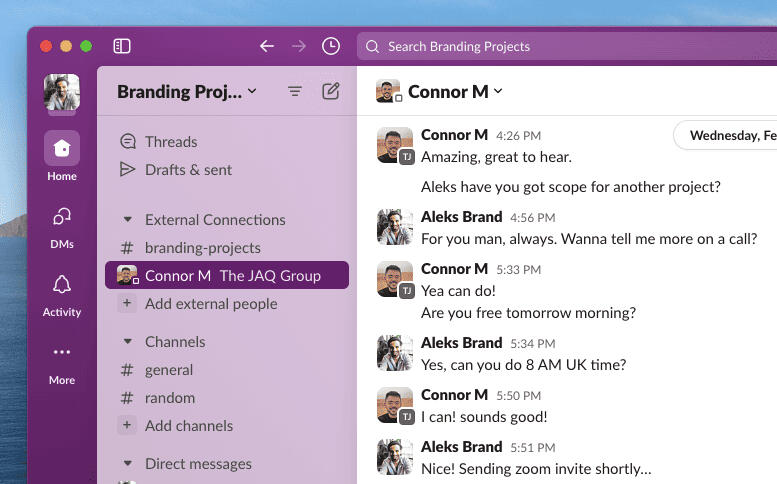
Task: Click Connor M avatar in conversation header
Action: click(388, 91)
